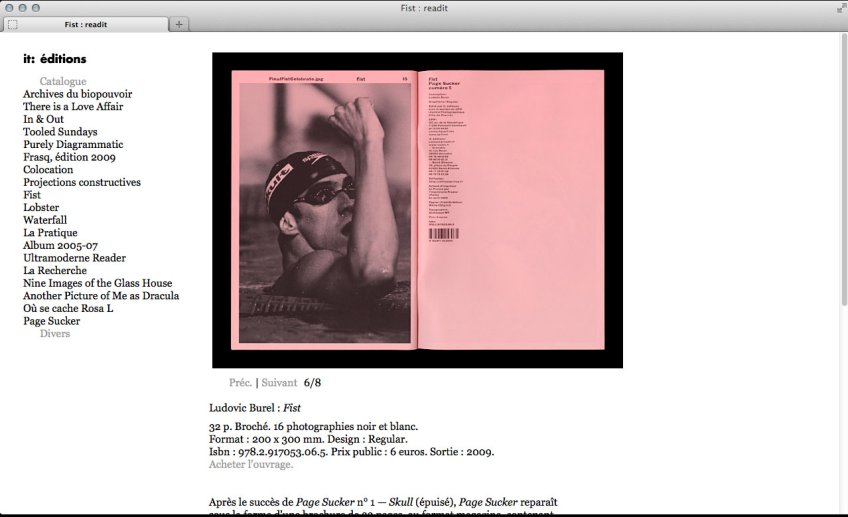Open the Waterfall entry
This screenshot has height=517, width=848.
[x=45, y=220]
